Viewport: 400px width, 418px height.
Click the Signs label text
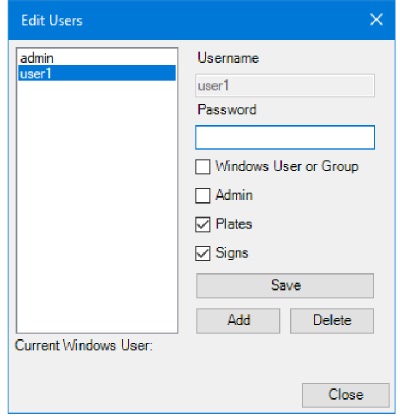(232, 253)
